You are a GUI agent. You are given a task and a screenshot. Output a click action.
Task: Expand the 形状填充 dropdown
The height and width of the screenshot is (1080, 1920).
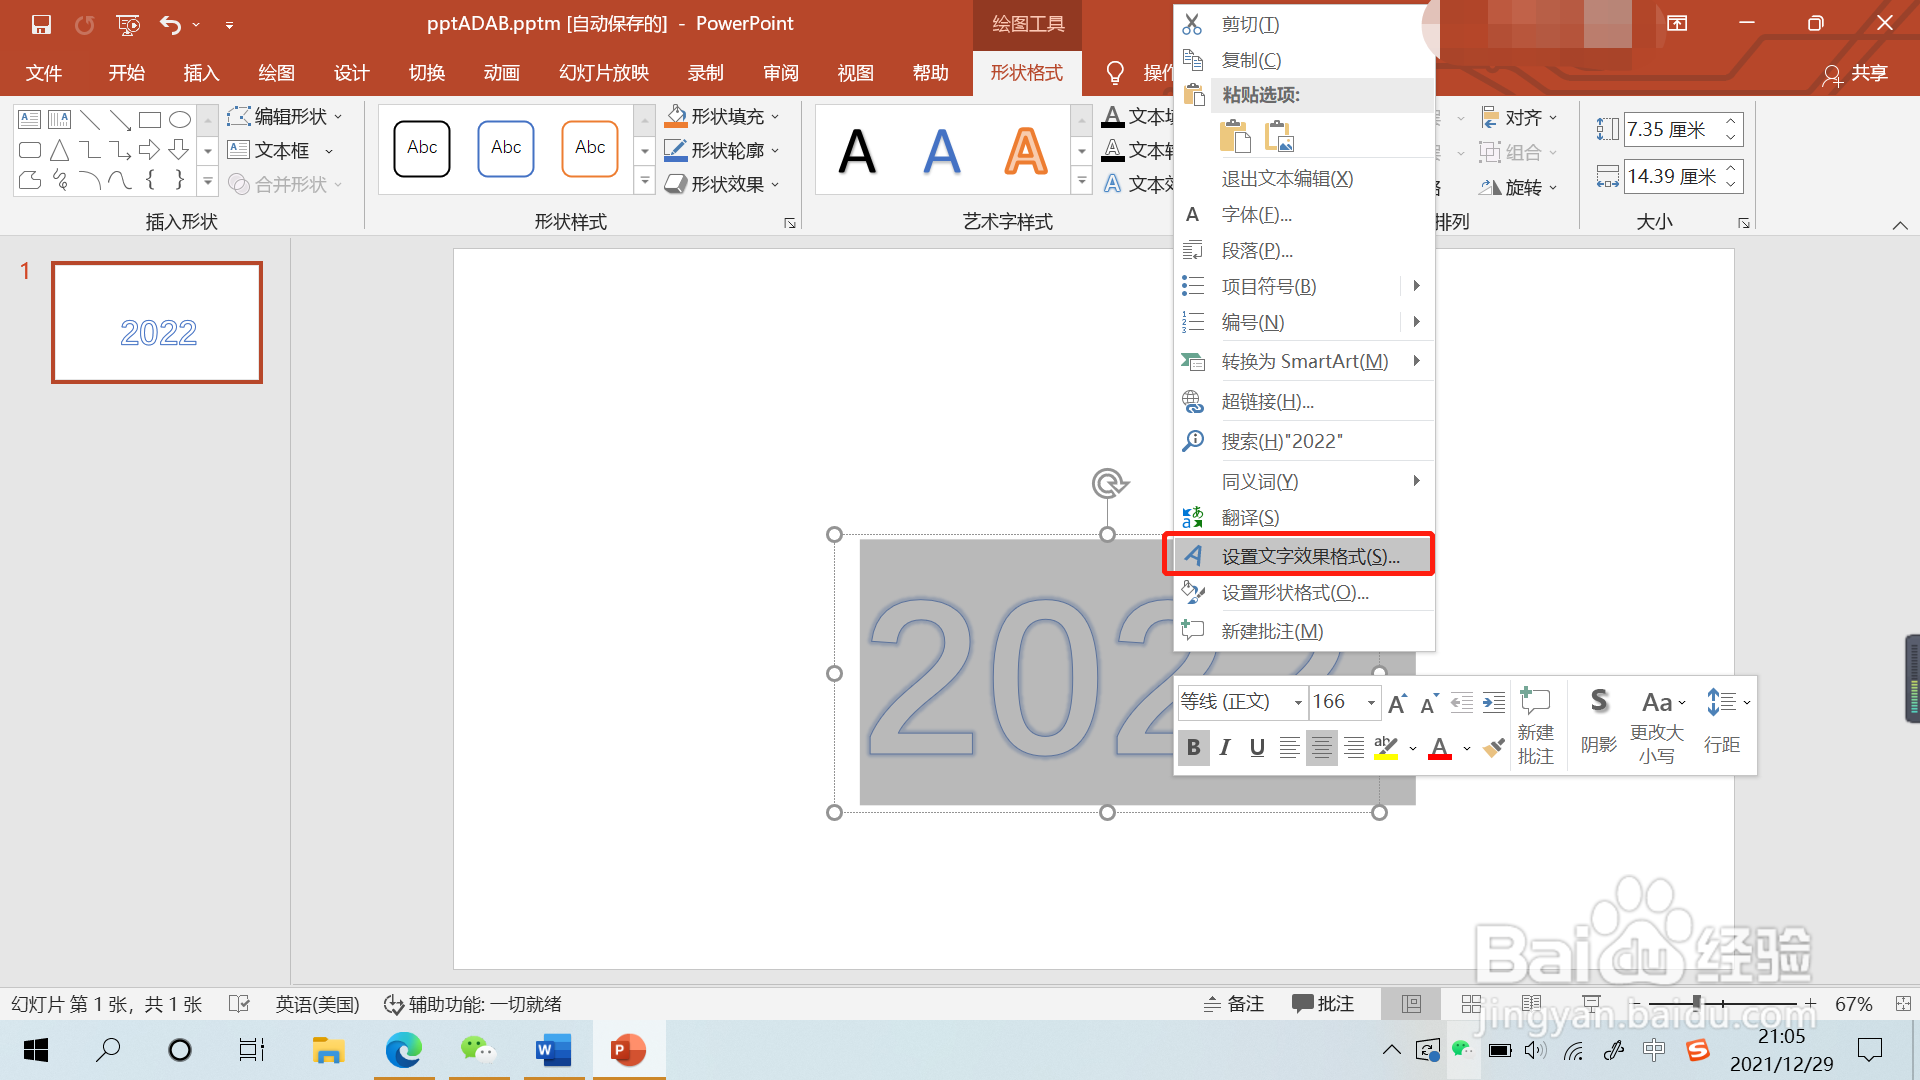click(775, 117)
